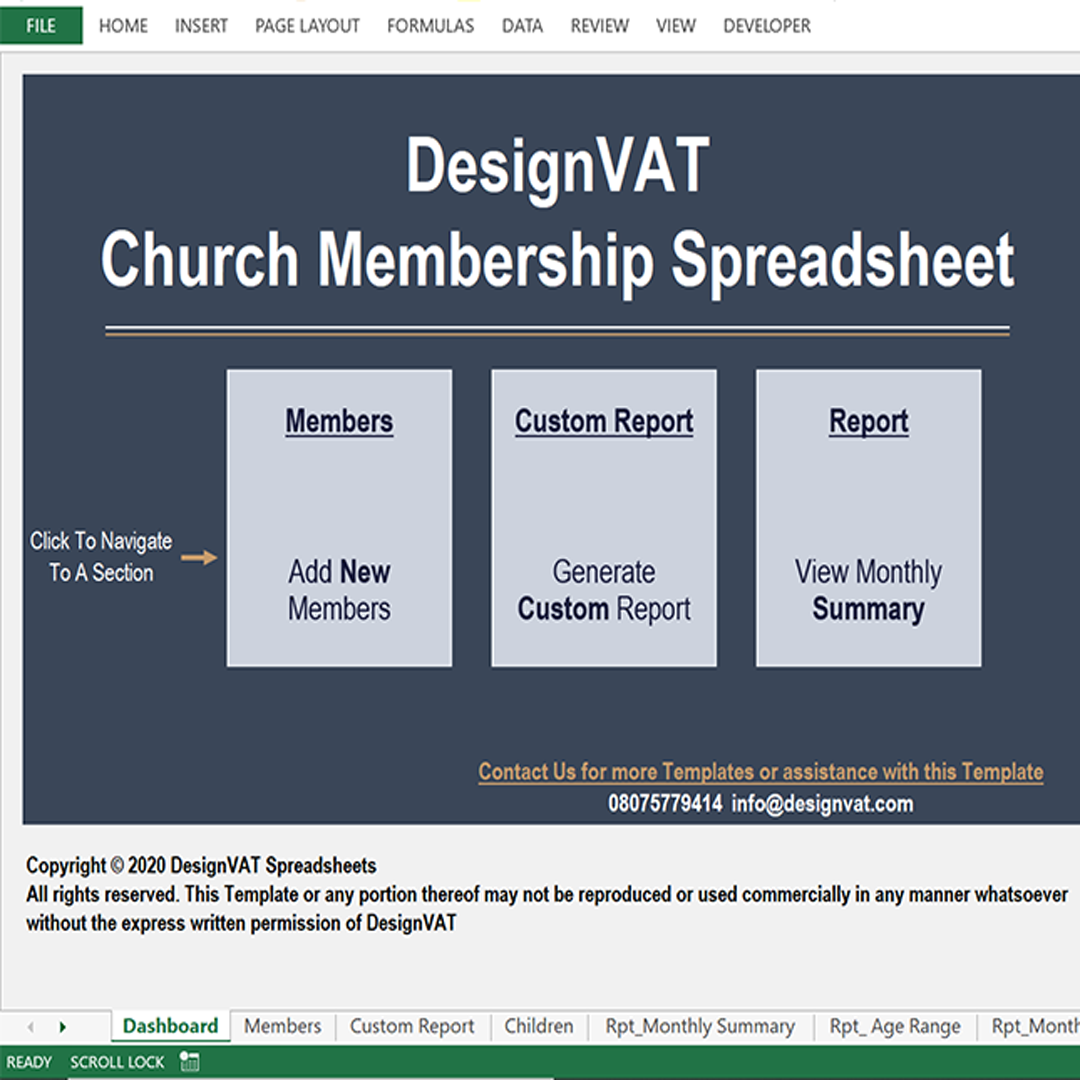Click the sheet tab scroll left arrow
Viewport: 1080px width, 1080px height.
pos(30,1027)
